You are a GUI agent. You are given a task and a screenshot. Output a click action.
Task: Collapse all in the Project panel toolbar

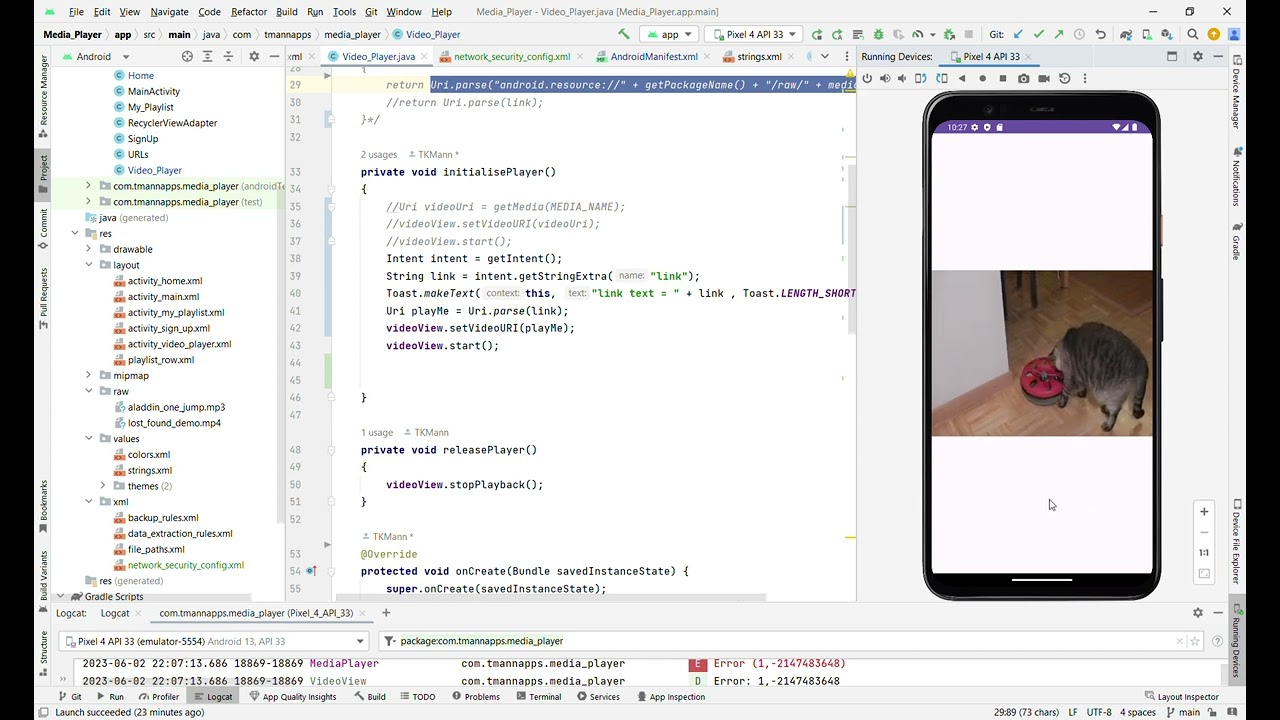click(x=229, y=56)
